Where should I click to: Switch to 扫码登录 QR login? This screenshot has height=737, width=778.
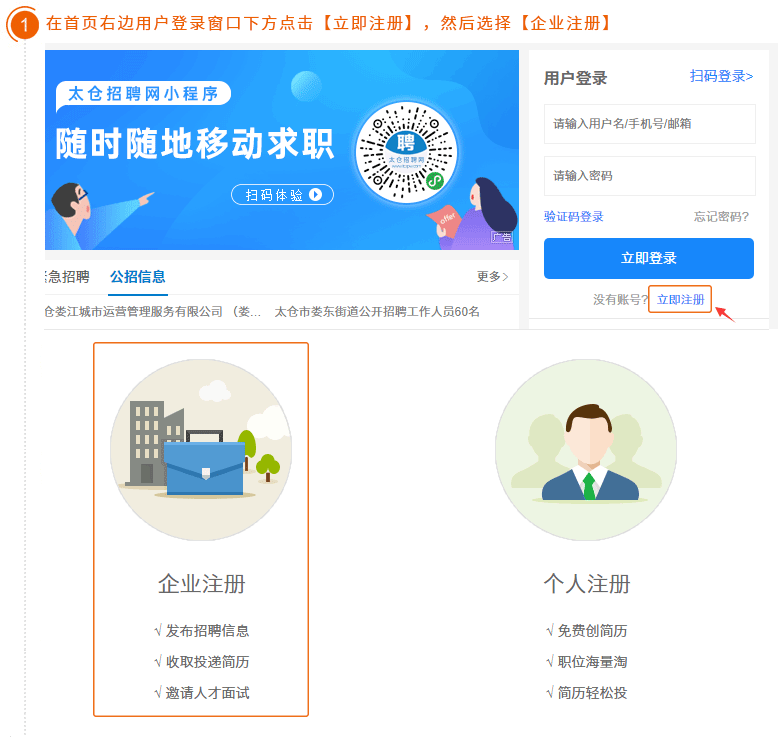click(721, 76)
